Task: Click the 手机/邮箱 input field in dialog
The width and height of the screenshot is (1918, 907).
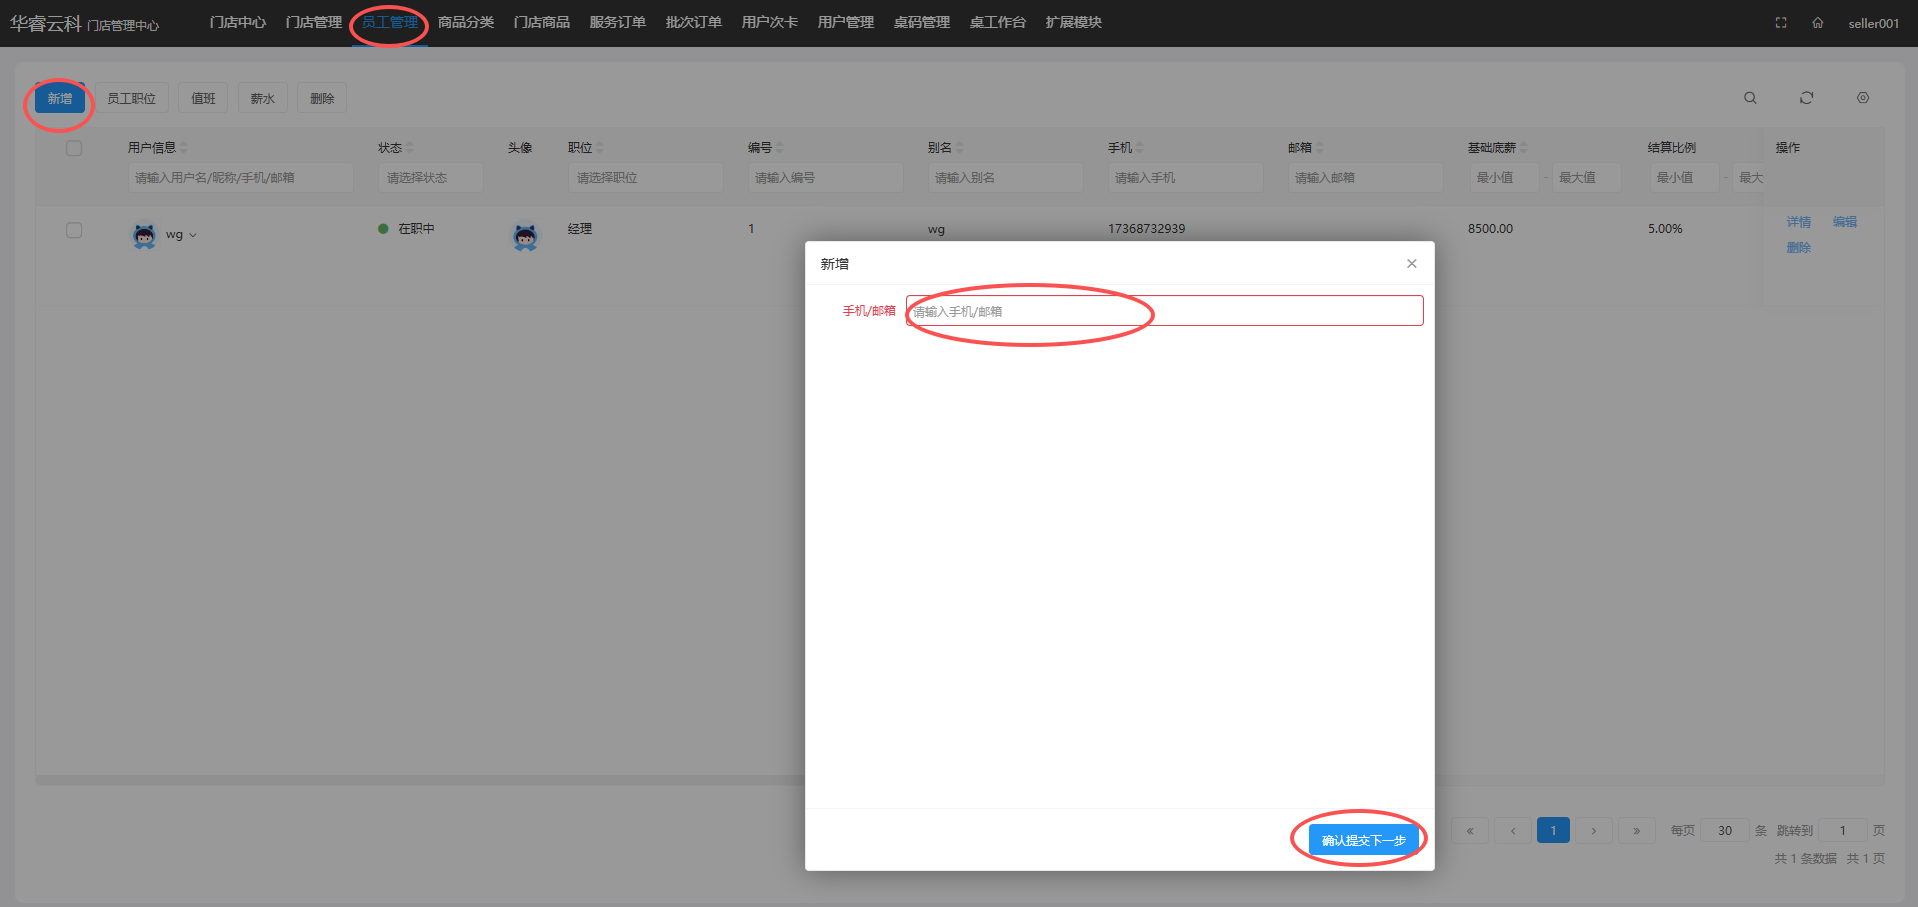Action: (1164, 311)
